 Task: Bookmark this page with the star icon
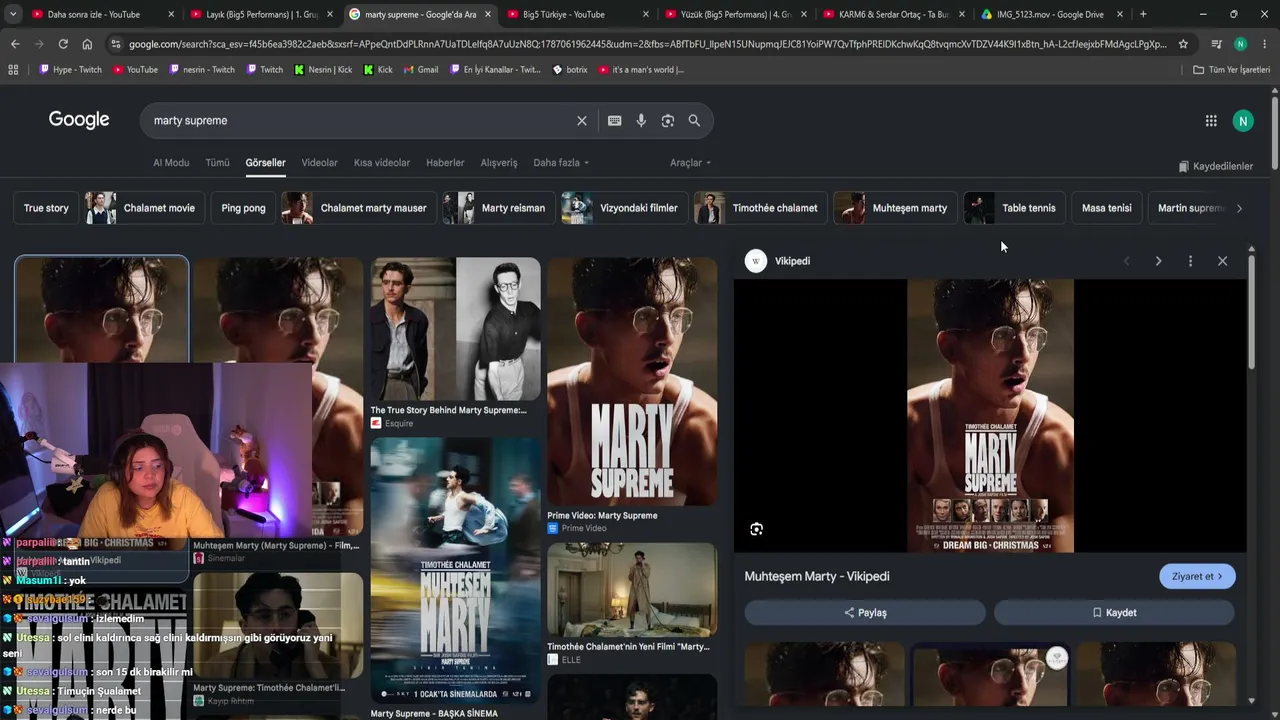click(1183, 44)
